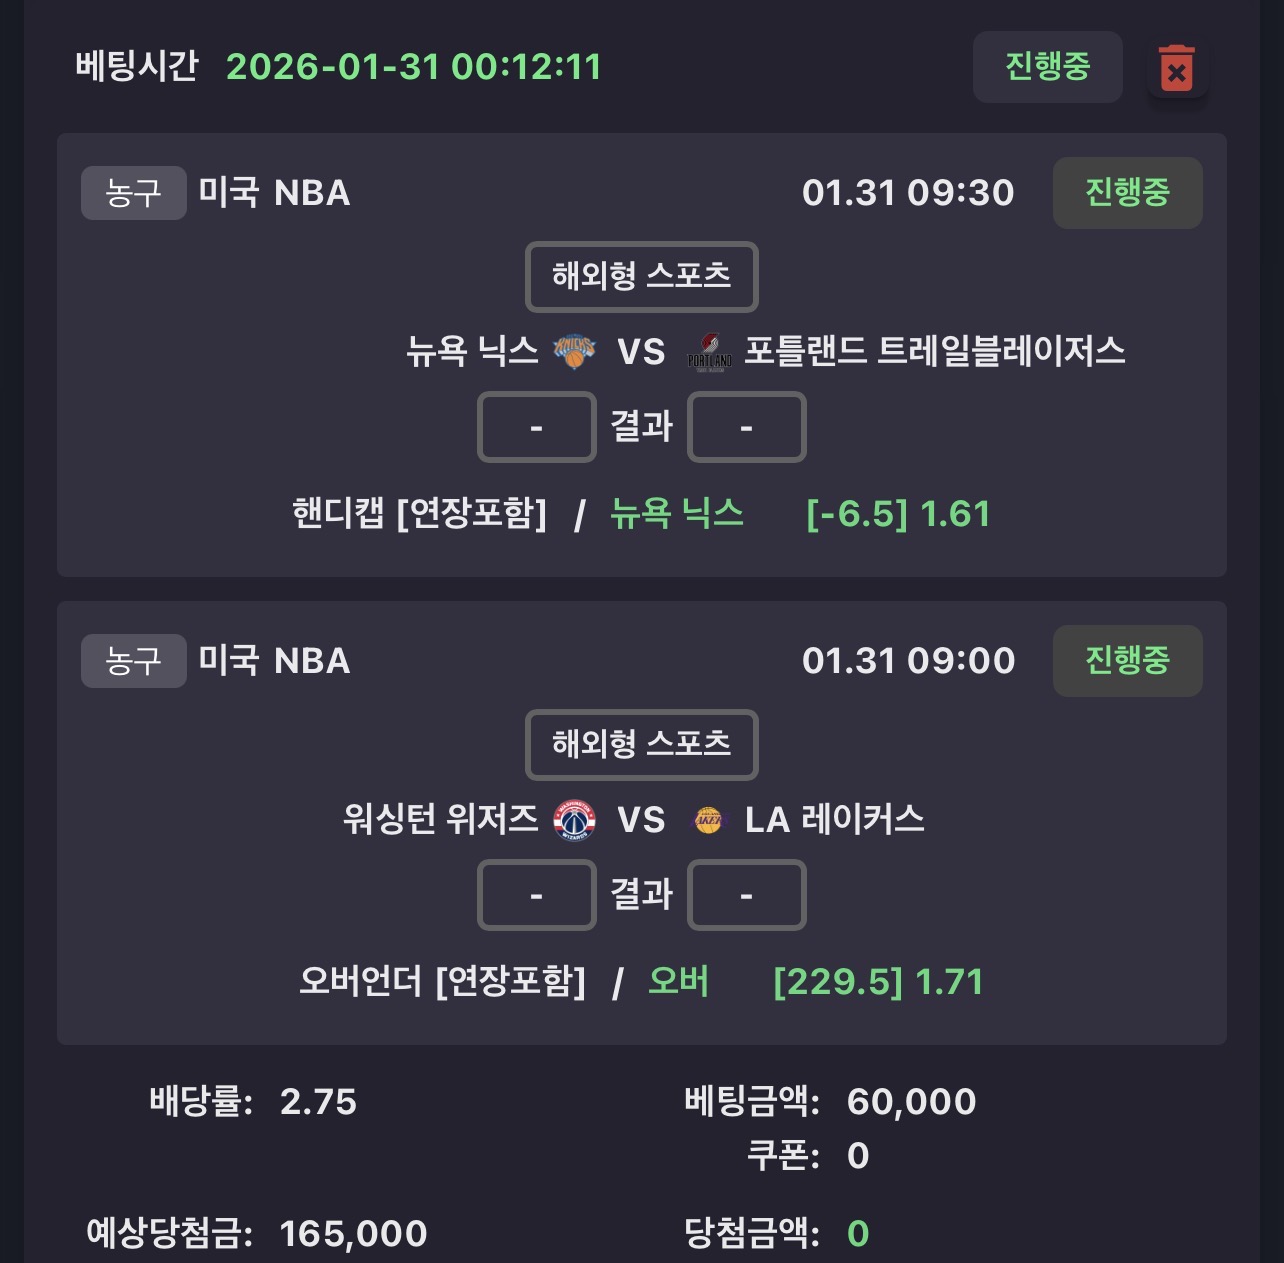The width and height of the screenshot is (1284, 1263).
Task: Click right result box for LA Lakers
Action: coord(746,896)
